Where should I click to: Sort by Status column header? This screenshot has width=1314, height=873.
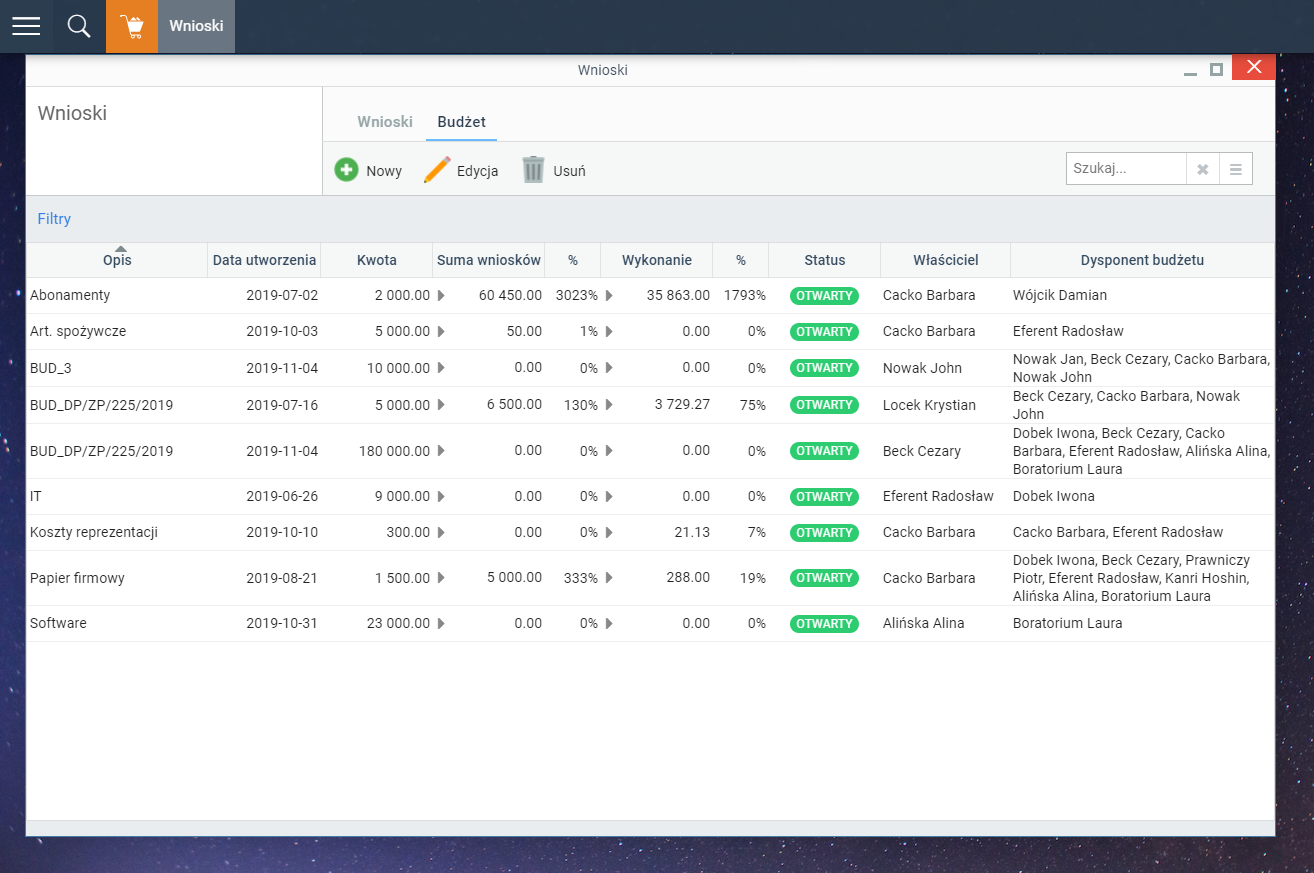(x=825, y=260)
